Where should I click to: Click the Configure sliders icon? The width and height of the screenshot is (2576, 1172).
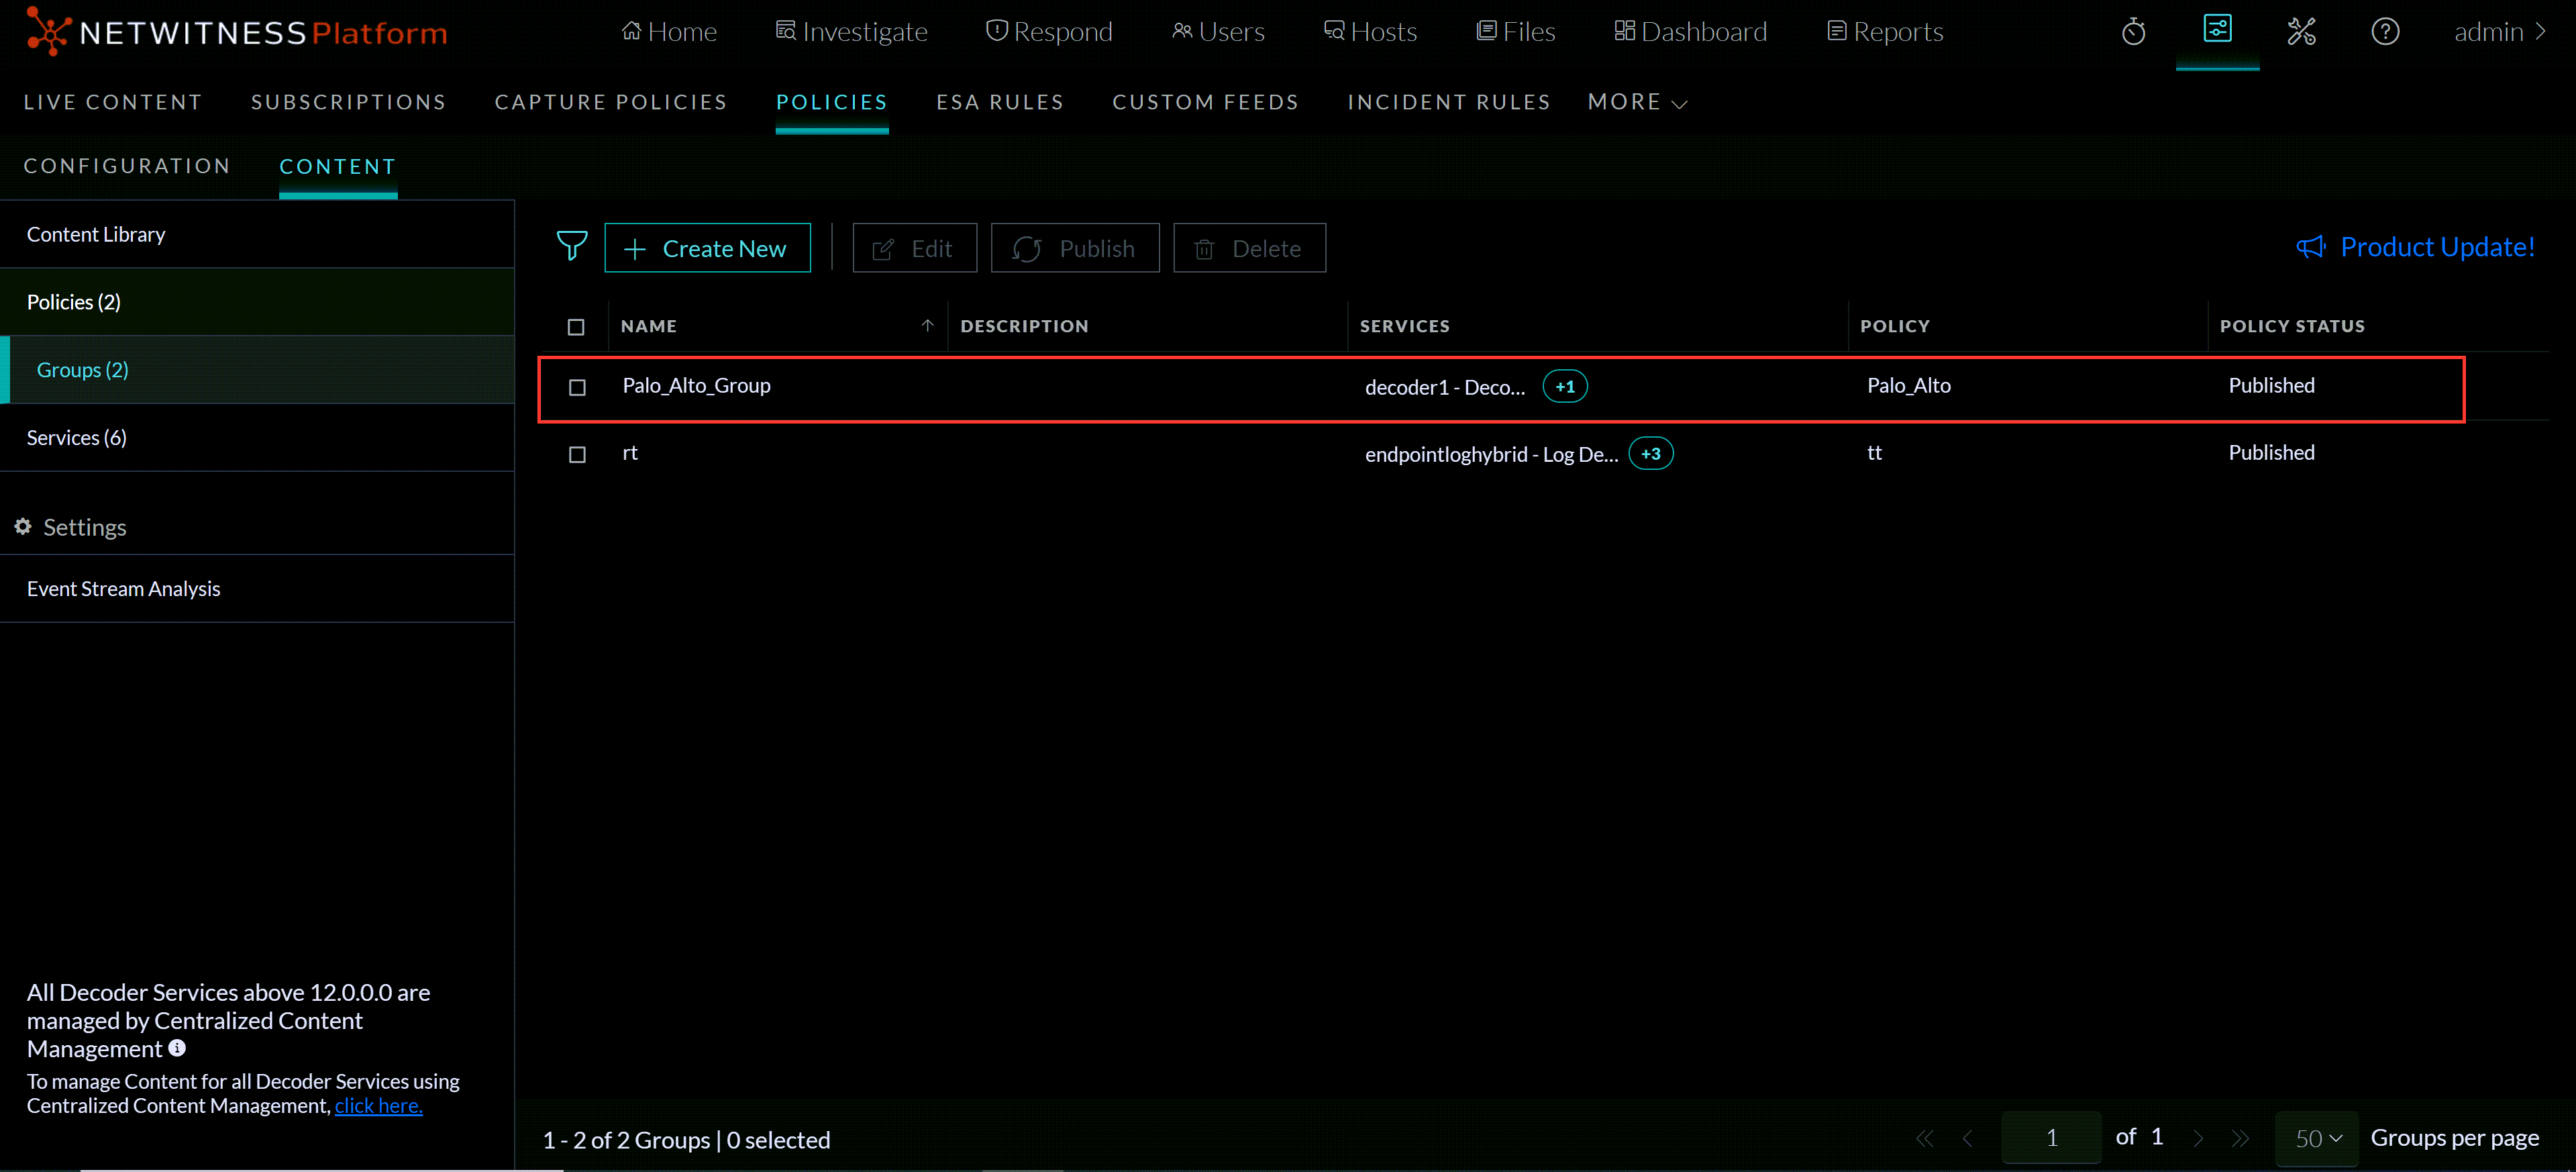pyautogui.click(x=2217, y=30)
